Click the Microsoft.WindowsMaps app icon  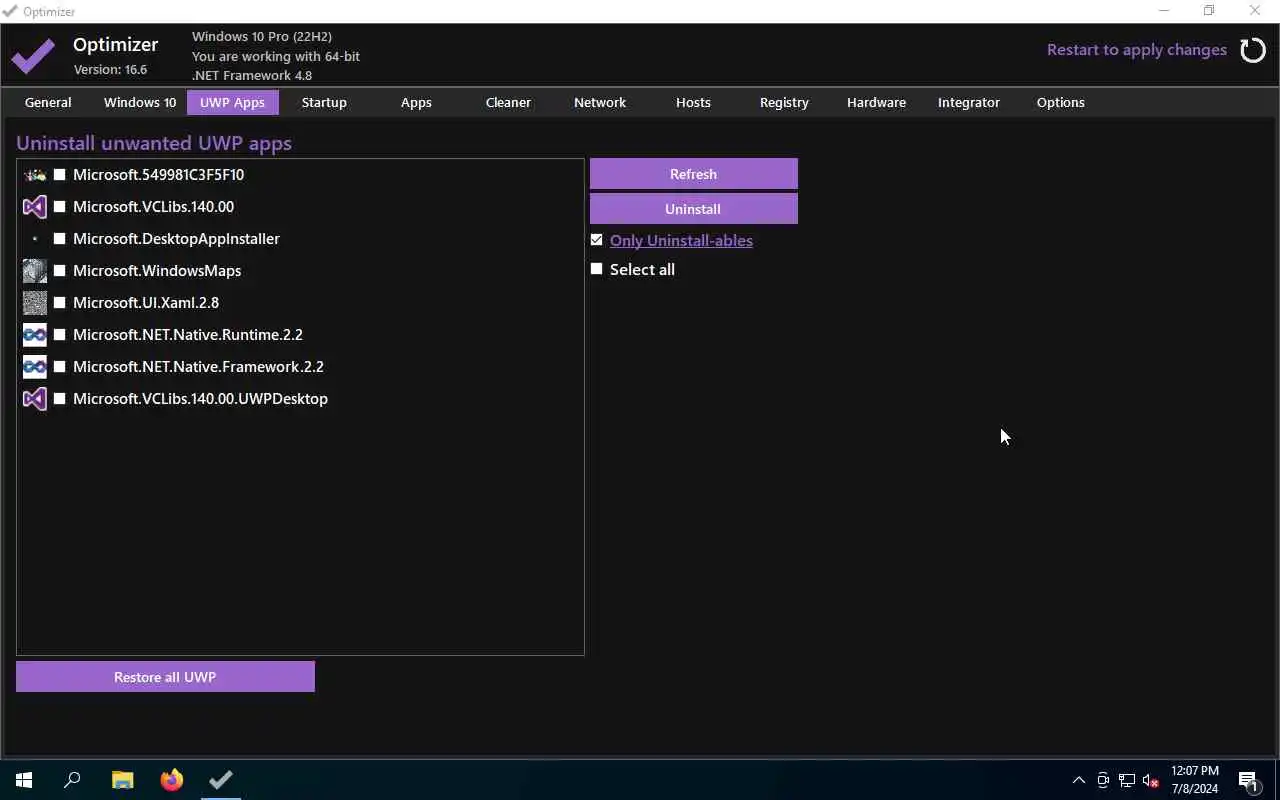(x=35, y=271)
